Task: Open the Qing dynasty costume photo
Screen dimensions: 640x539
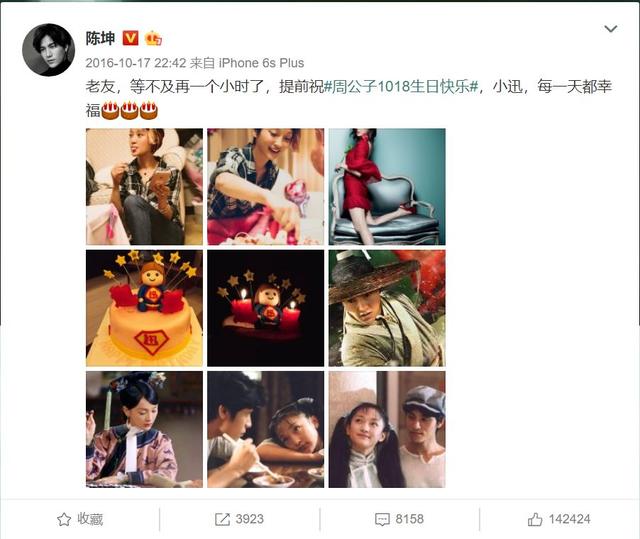Action: click(144, 429)
